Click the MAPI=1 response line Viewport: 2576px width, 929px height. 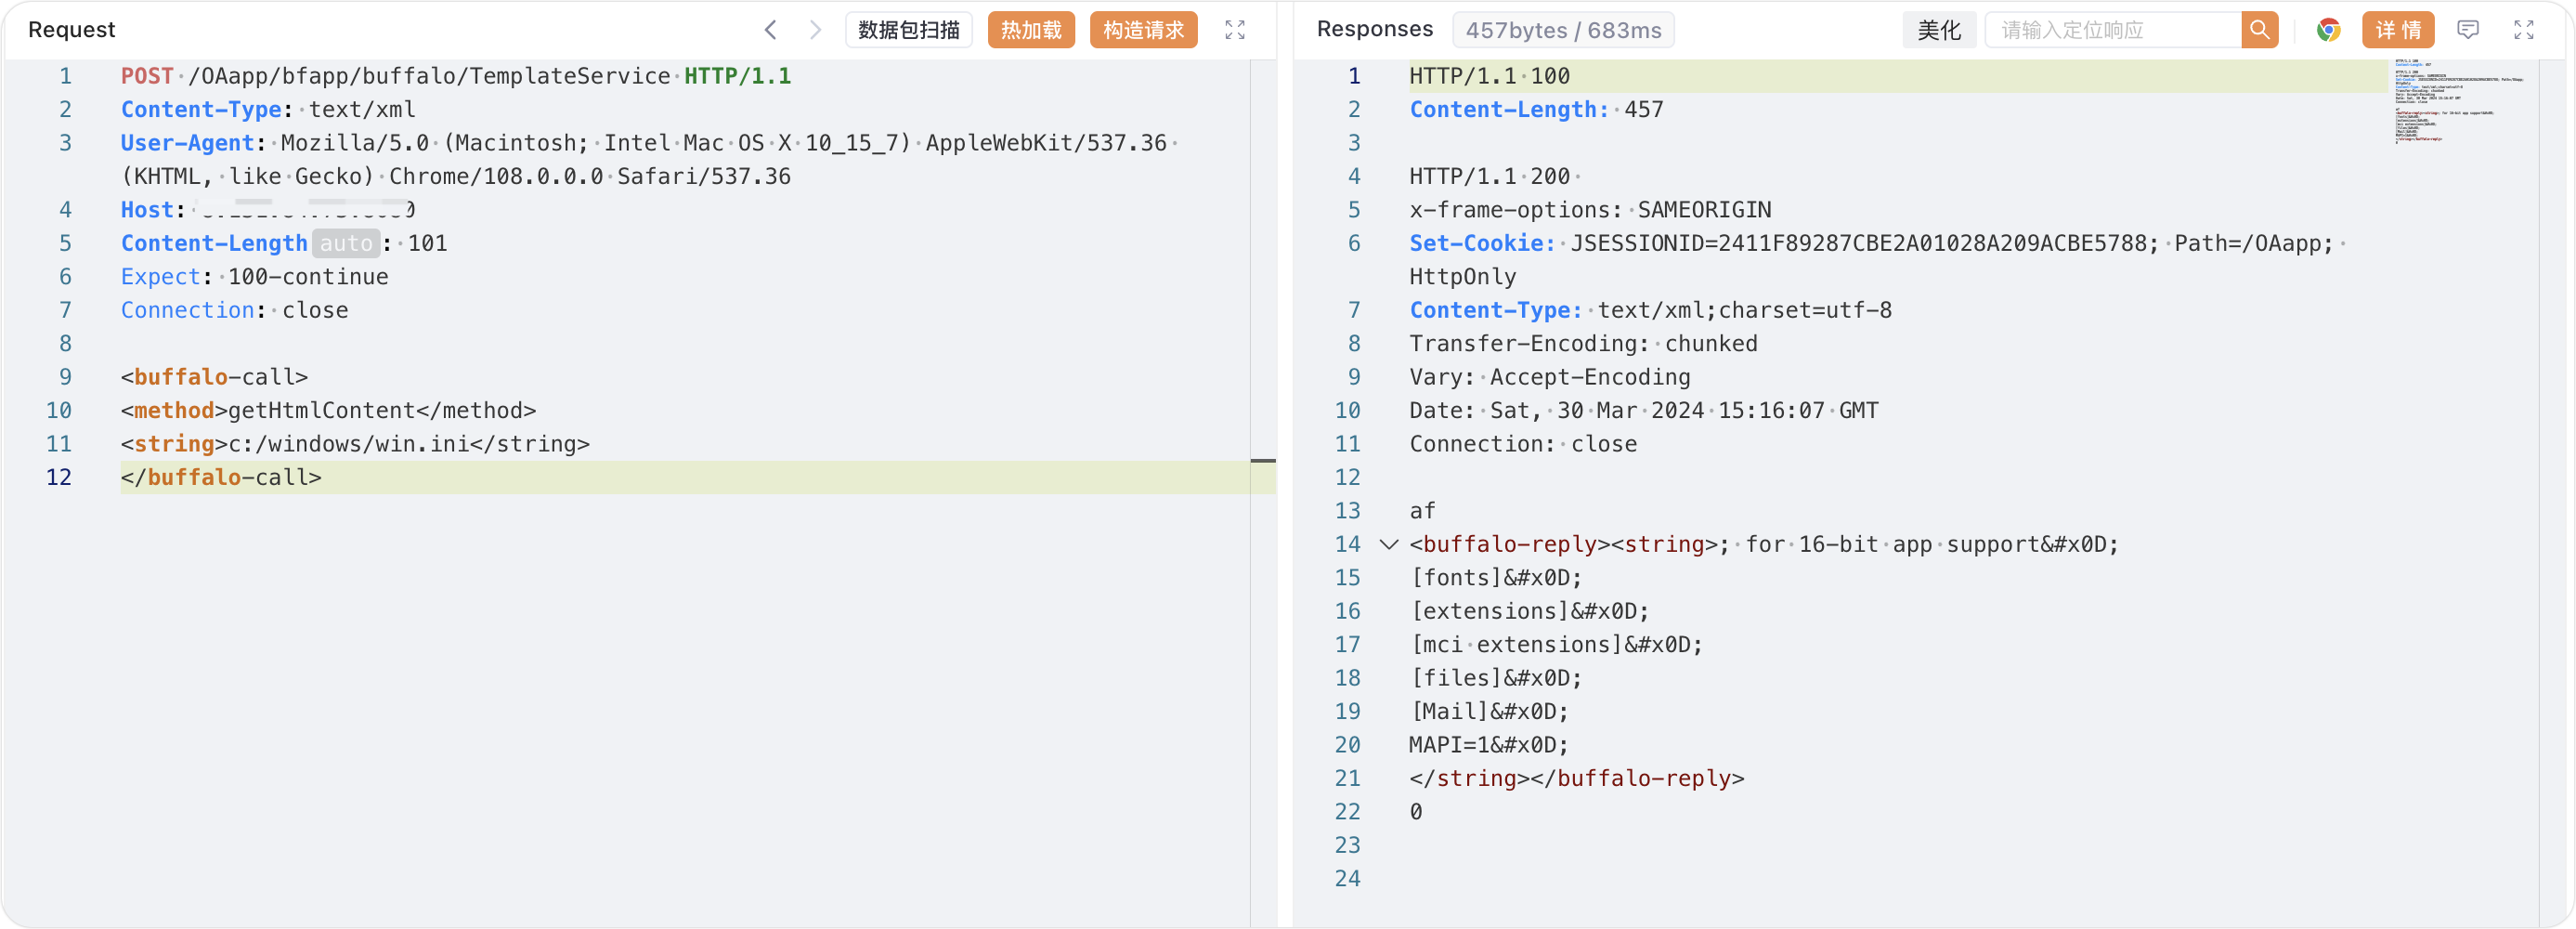[x=1489, y=746]
